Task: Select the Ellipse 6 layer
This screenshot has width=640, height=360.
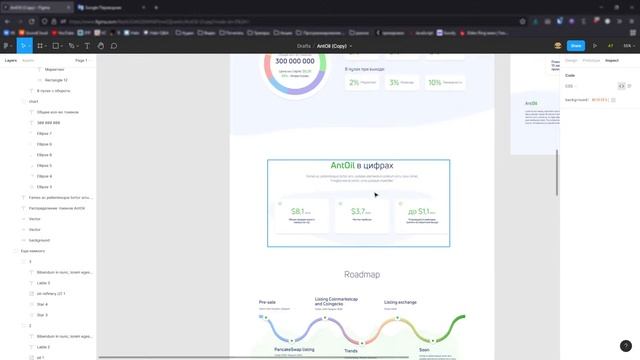Action: [44, 155]
